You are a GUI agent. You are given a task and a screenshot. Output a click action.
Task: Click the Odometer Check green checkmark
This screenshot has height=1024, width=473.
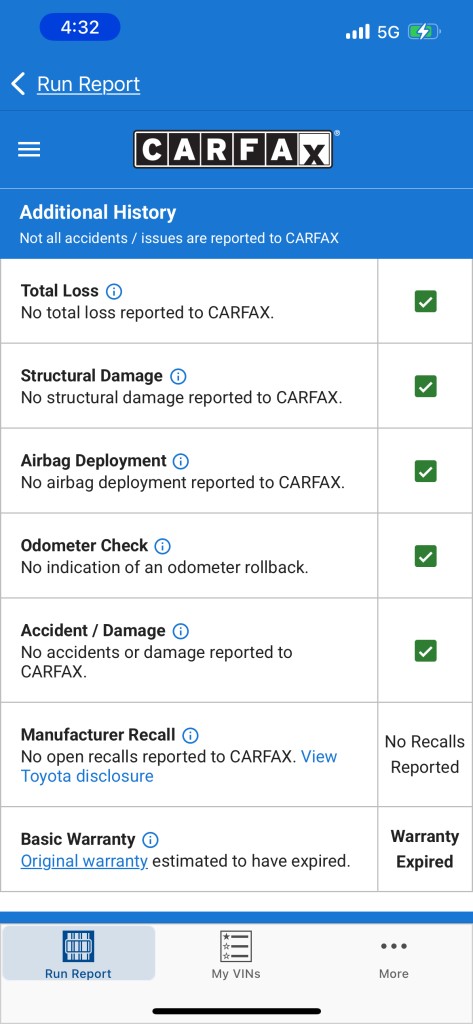point(425,556)
